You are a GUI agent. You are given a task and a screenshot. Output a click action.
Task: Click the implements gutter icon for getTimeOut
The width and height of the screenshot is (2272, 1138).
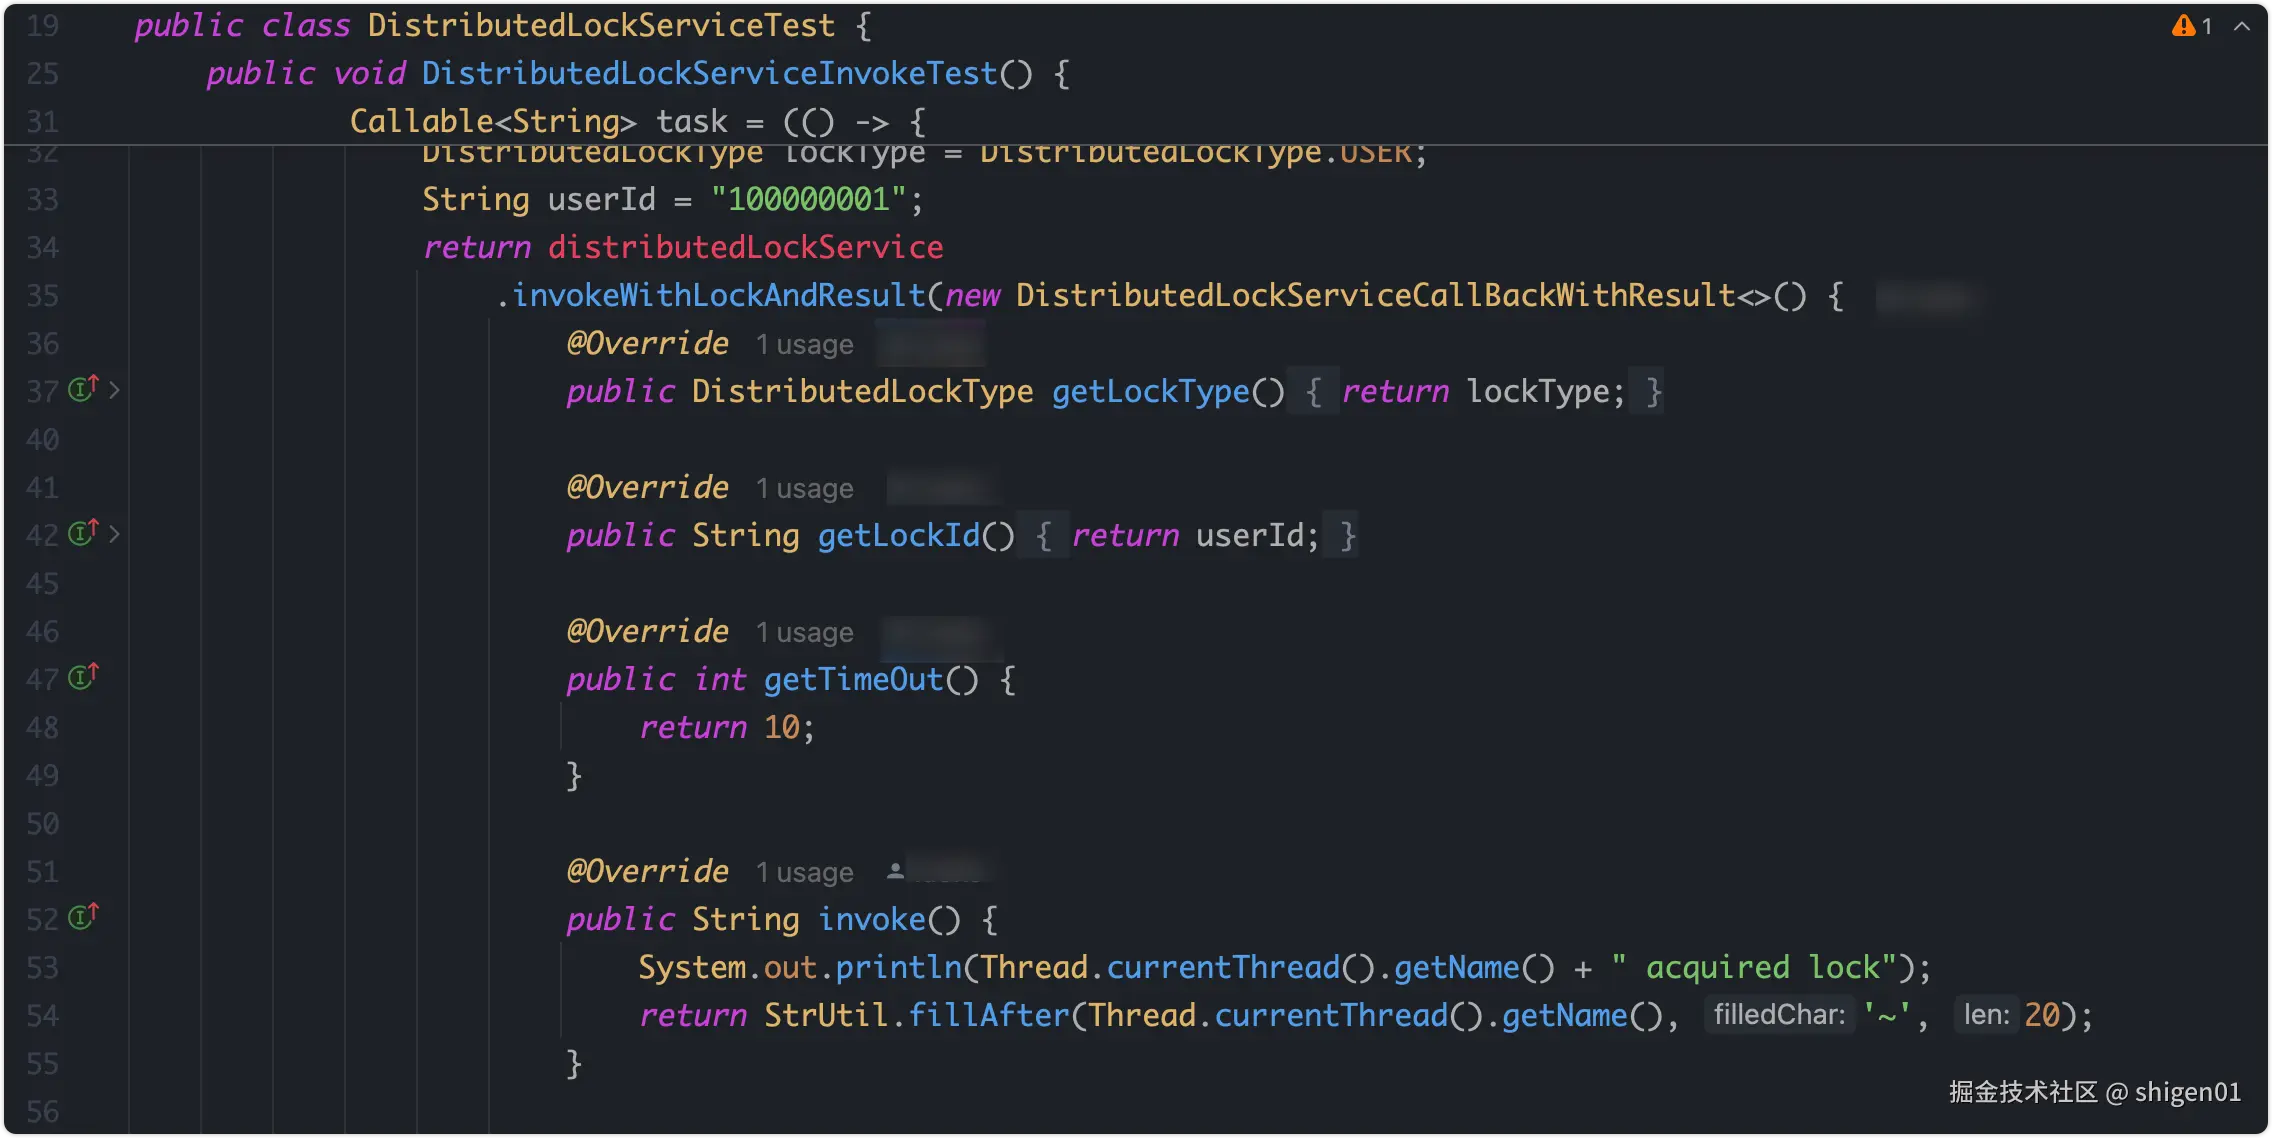click(83, 676)
